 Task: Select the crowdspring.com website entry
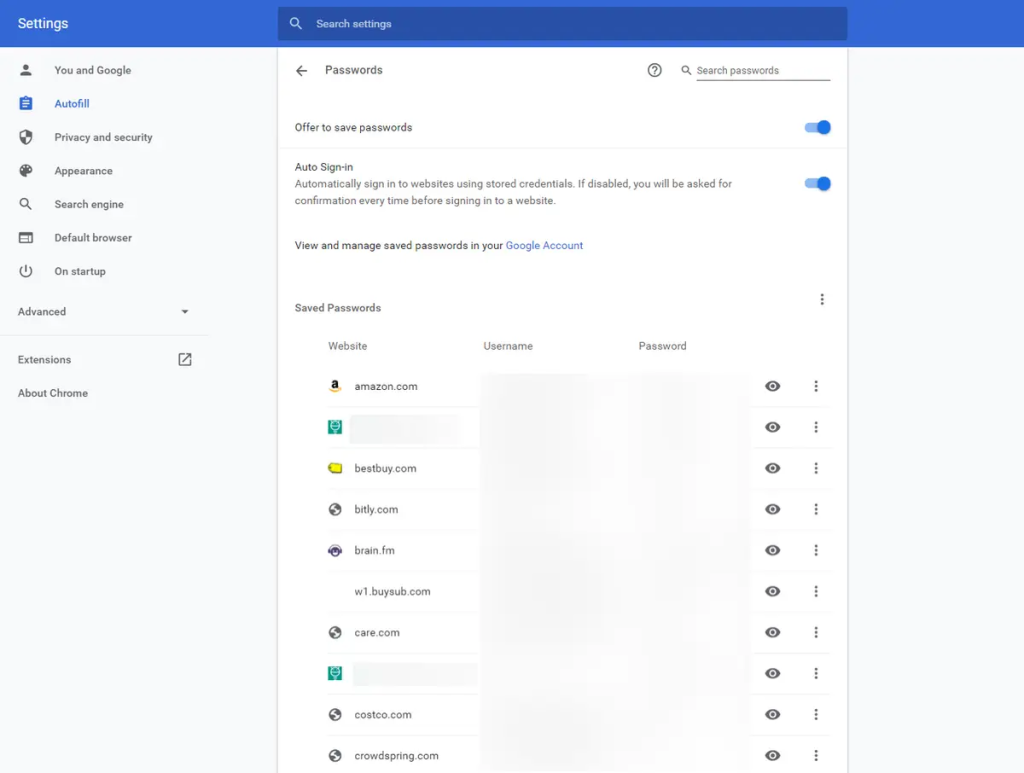point(396,755)
